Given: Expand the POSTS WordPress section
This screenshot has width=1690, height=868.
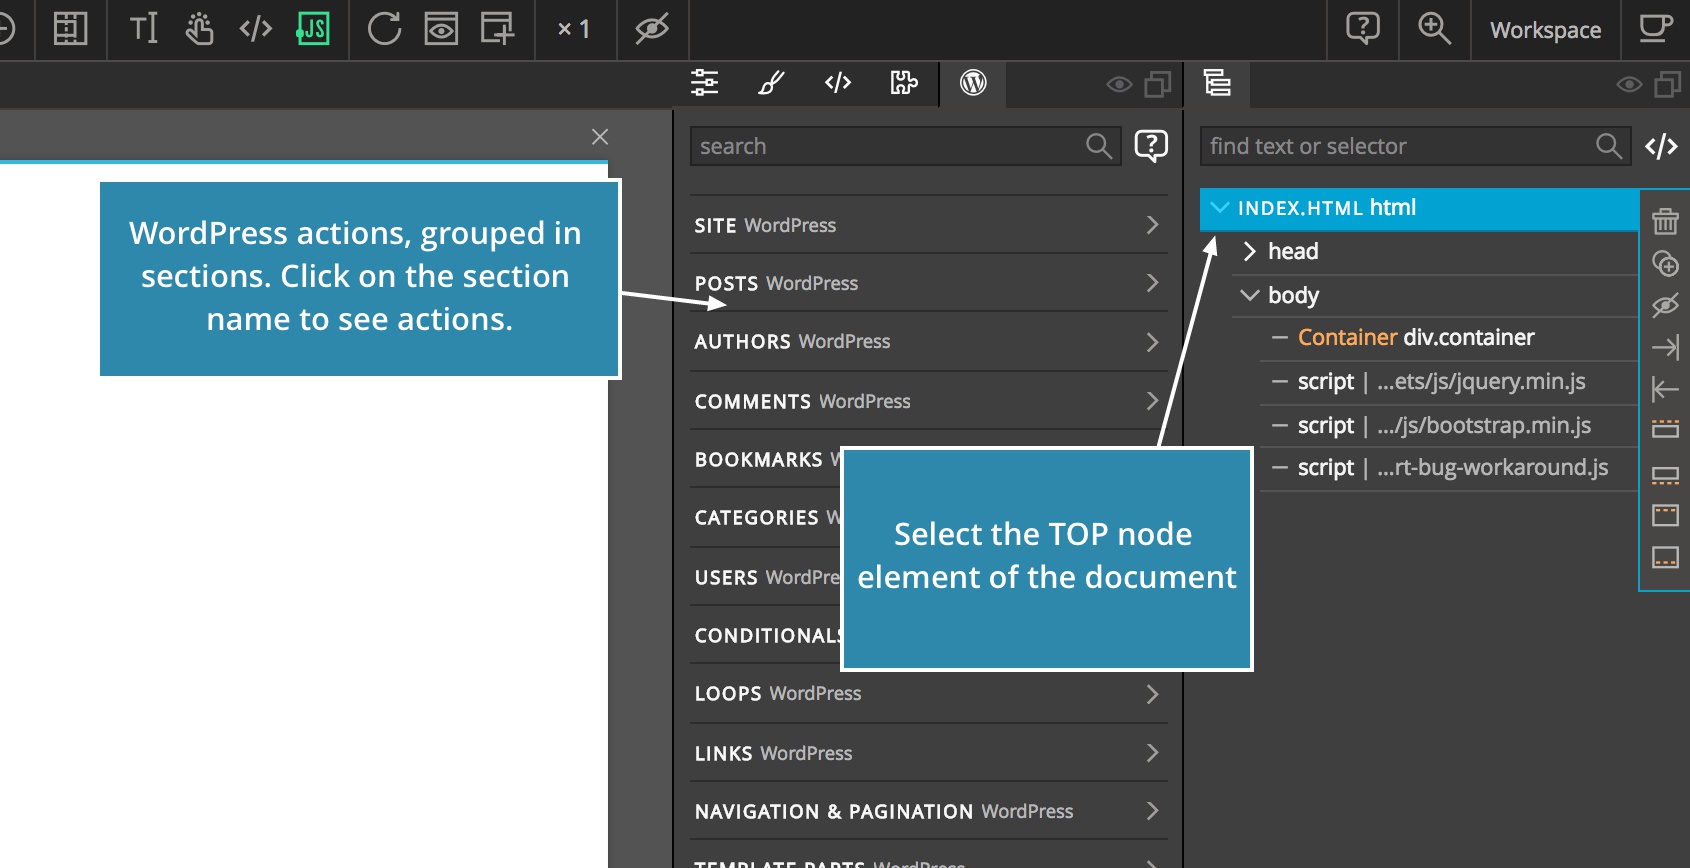Looking at the screenshot, I should pos(929,283).
